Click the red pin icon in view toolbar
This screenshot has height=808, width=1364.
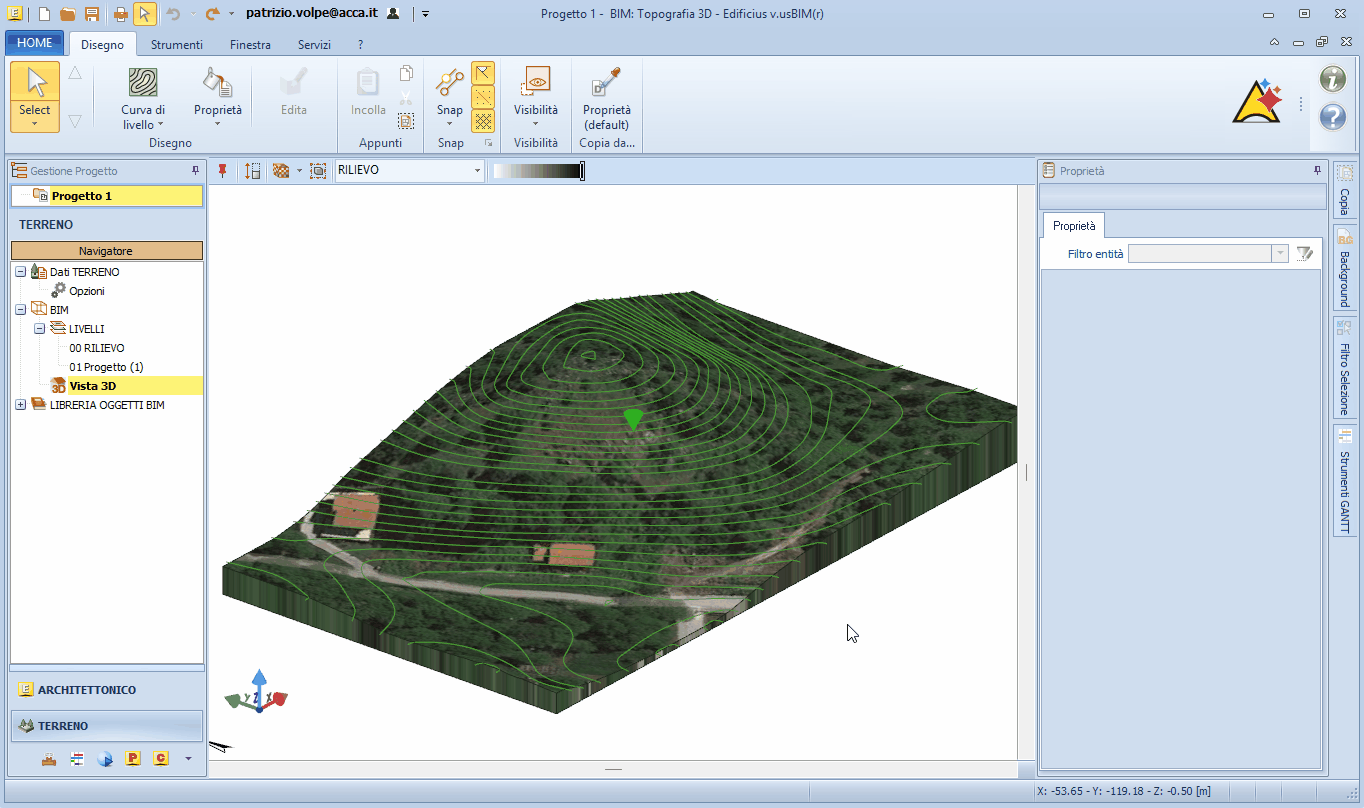click(223, 171)
